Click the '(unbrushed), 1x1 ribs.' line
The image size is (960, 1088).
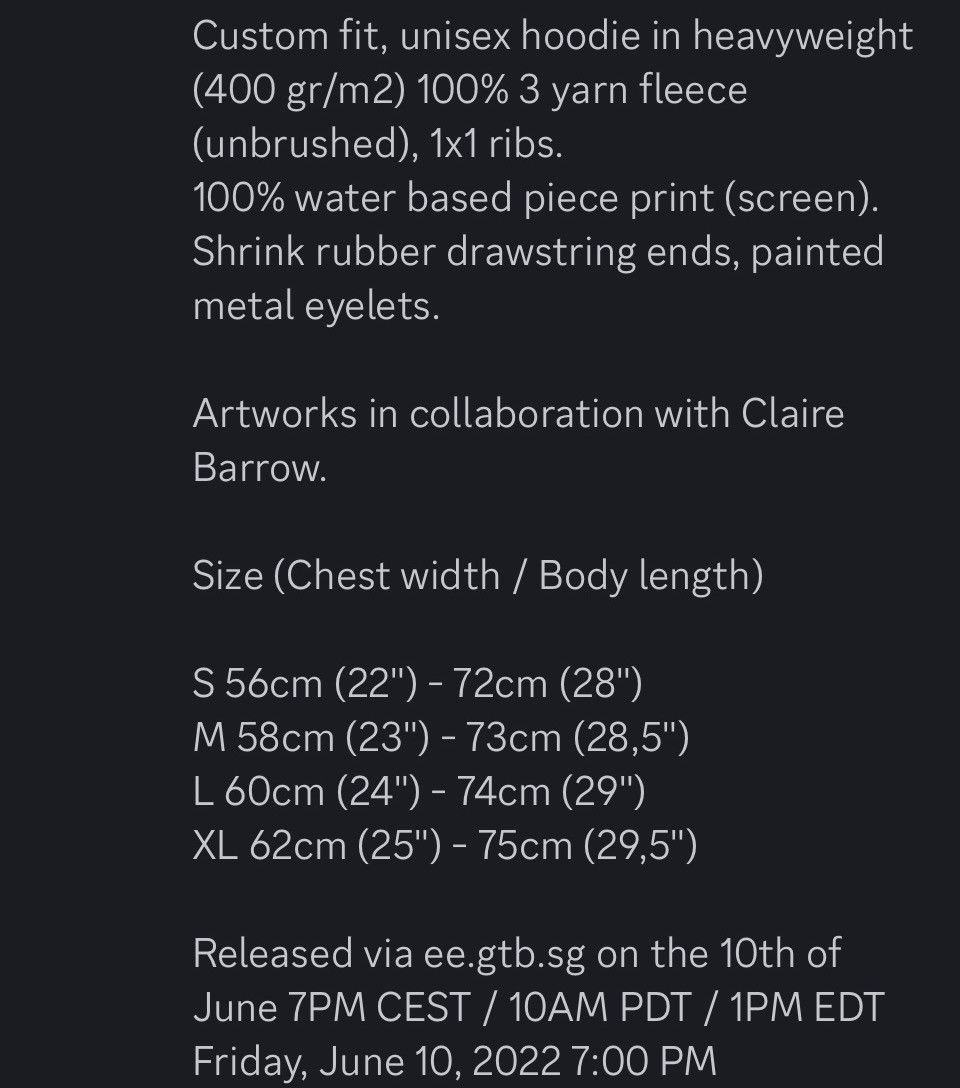coord(378,144)
